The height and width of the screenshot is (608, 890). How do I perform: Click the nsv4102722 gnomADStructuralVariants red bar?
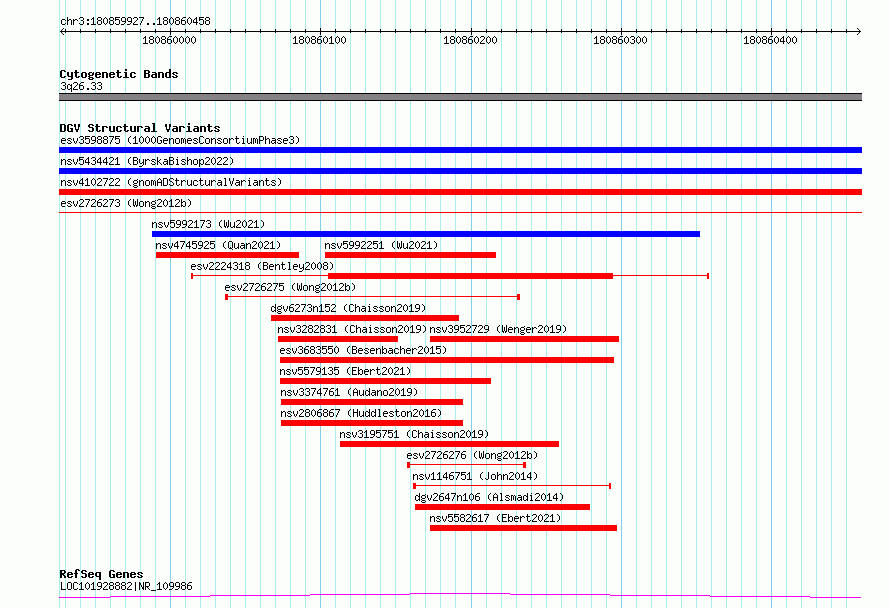pyautogui.click(x=460, y=192)
